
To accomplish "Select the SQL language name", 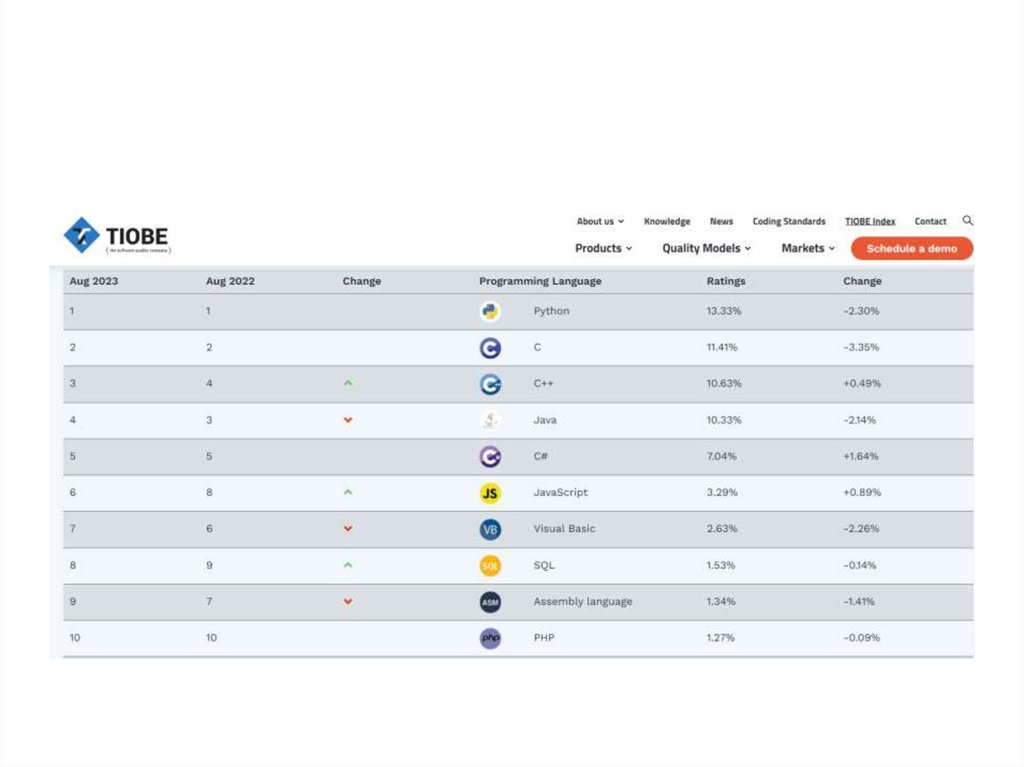I will (x=543, y=565).
